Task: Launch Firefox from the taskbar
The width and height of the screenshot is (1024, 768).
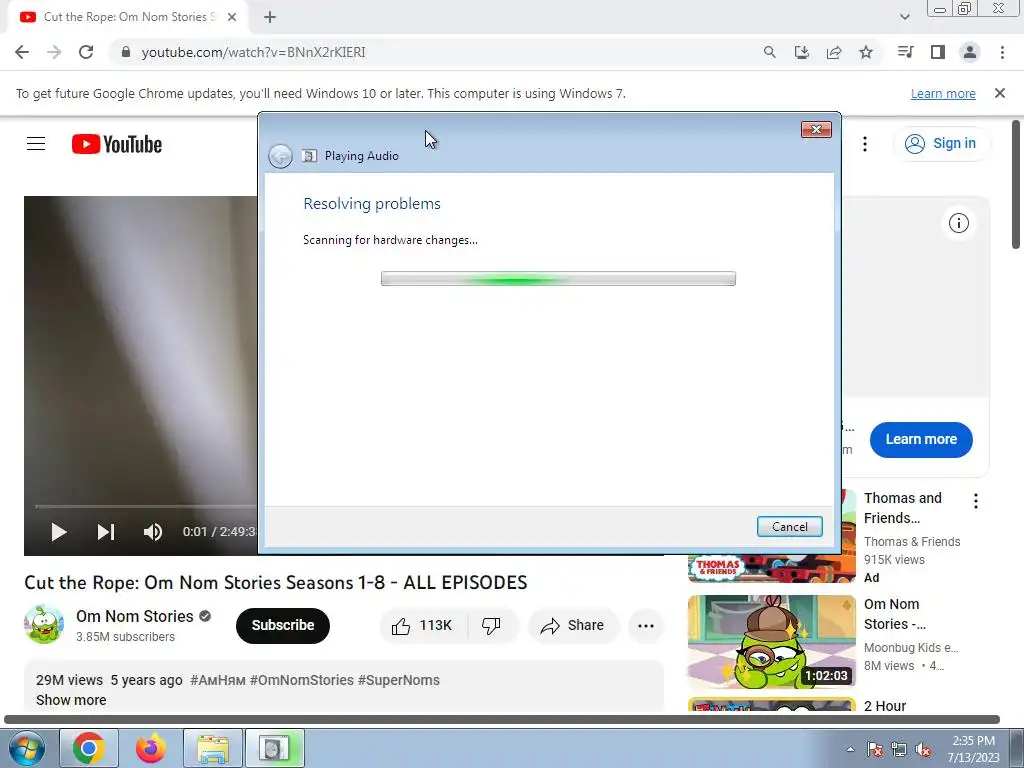Action: click(x=151, y=748)
